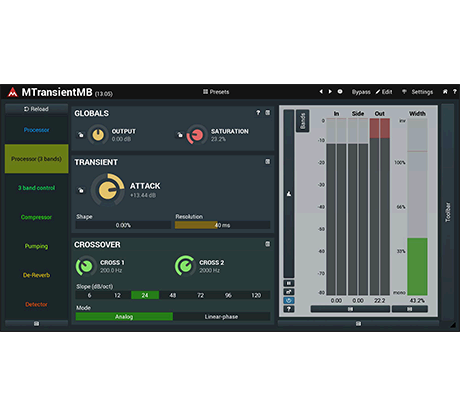Click the Reload button

click(36, 109)
